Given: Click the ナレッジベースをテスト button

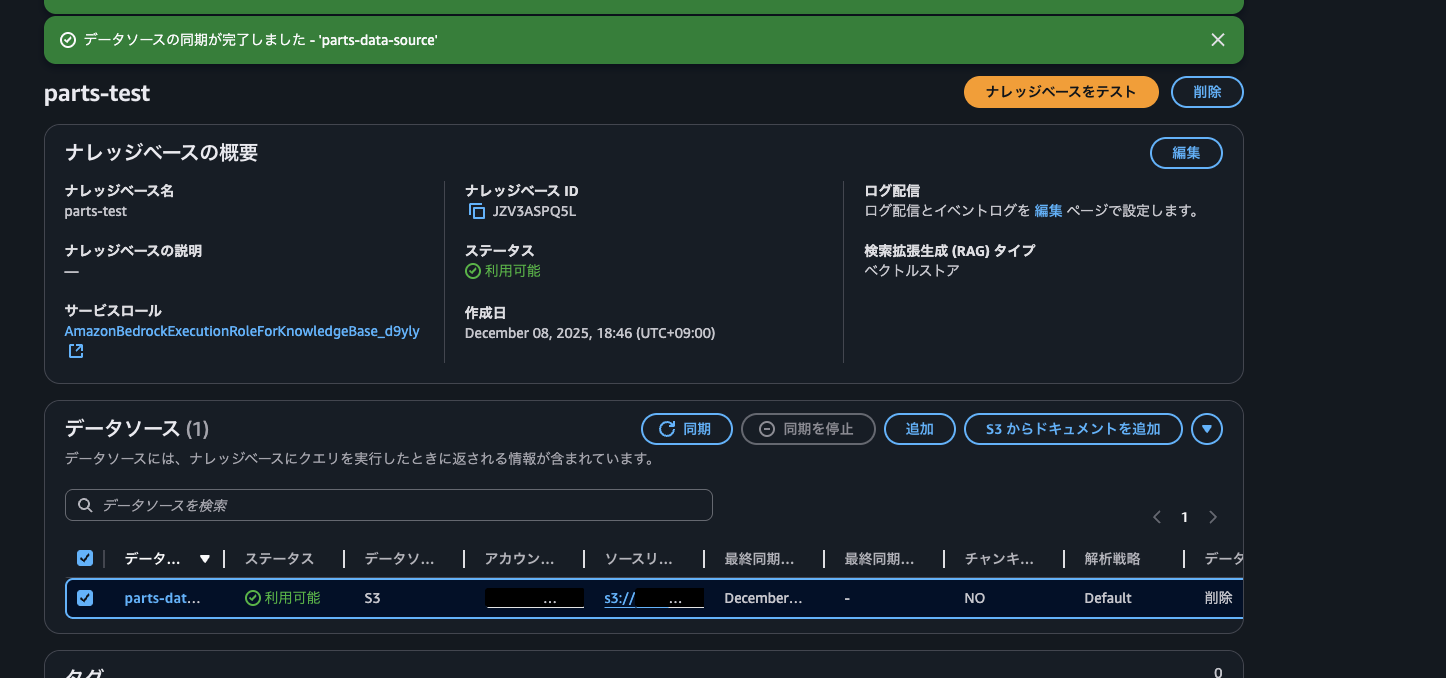Looking at the screenshot, I should click(1061, 91).
